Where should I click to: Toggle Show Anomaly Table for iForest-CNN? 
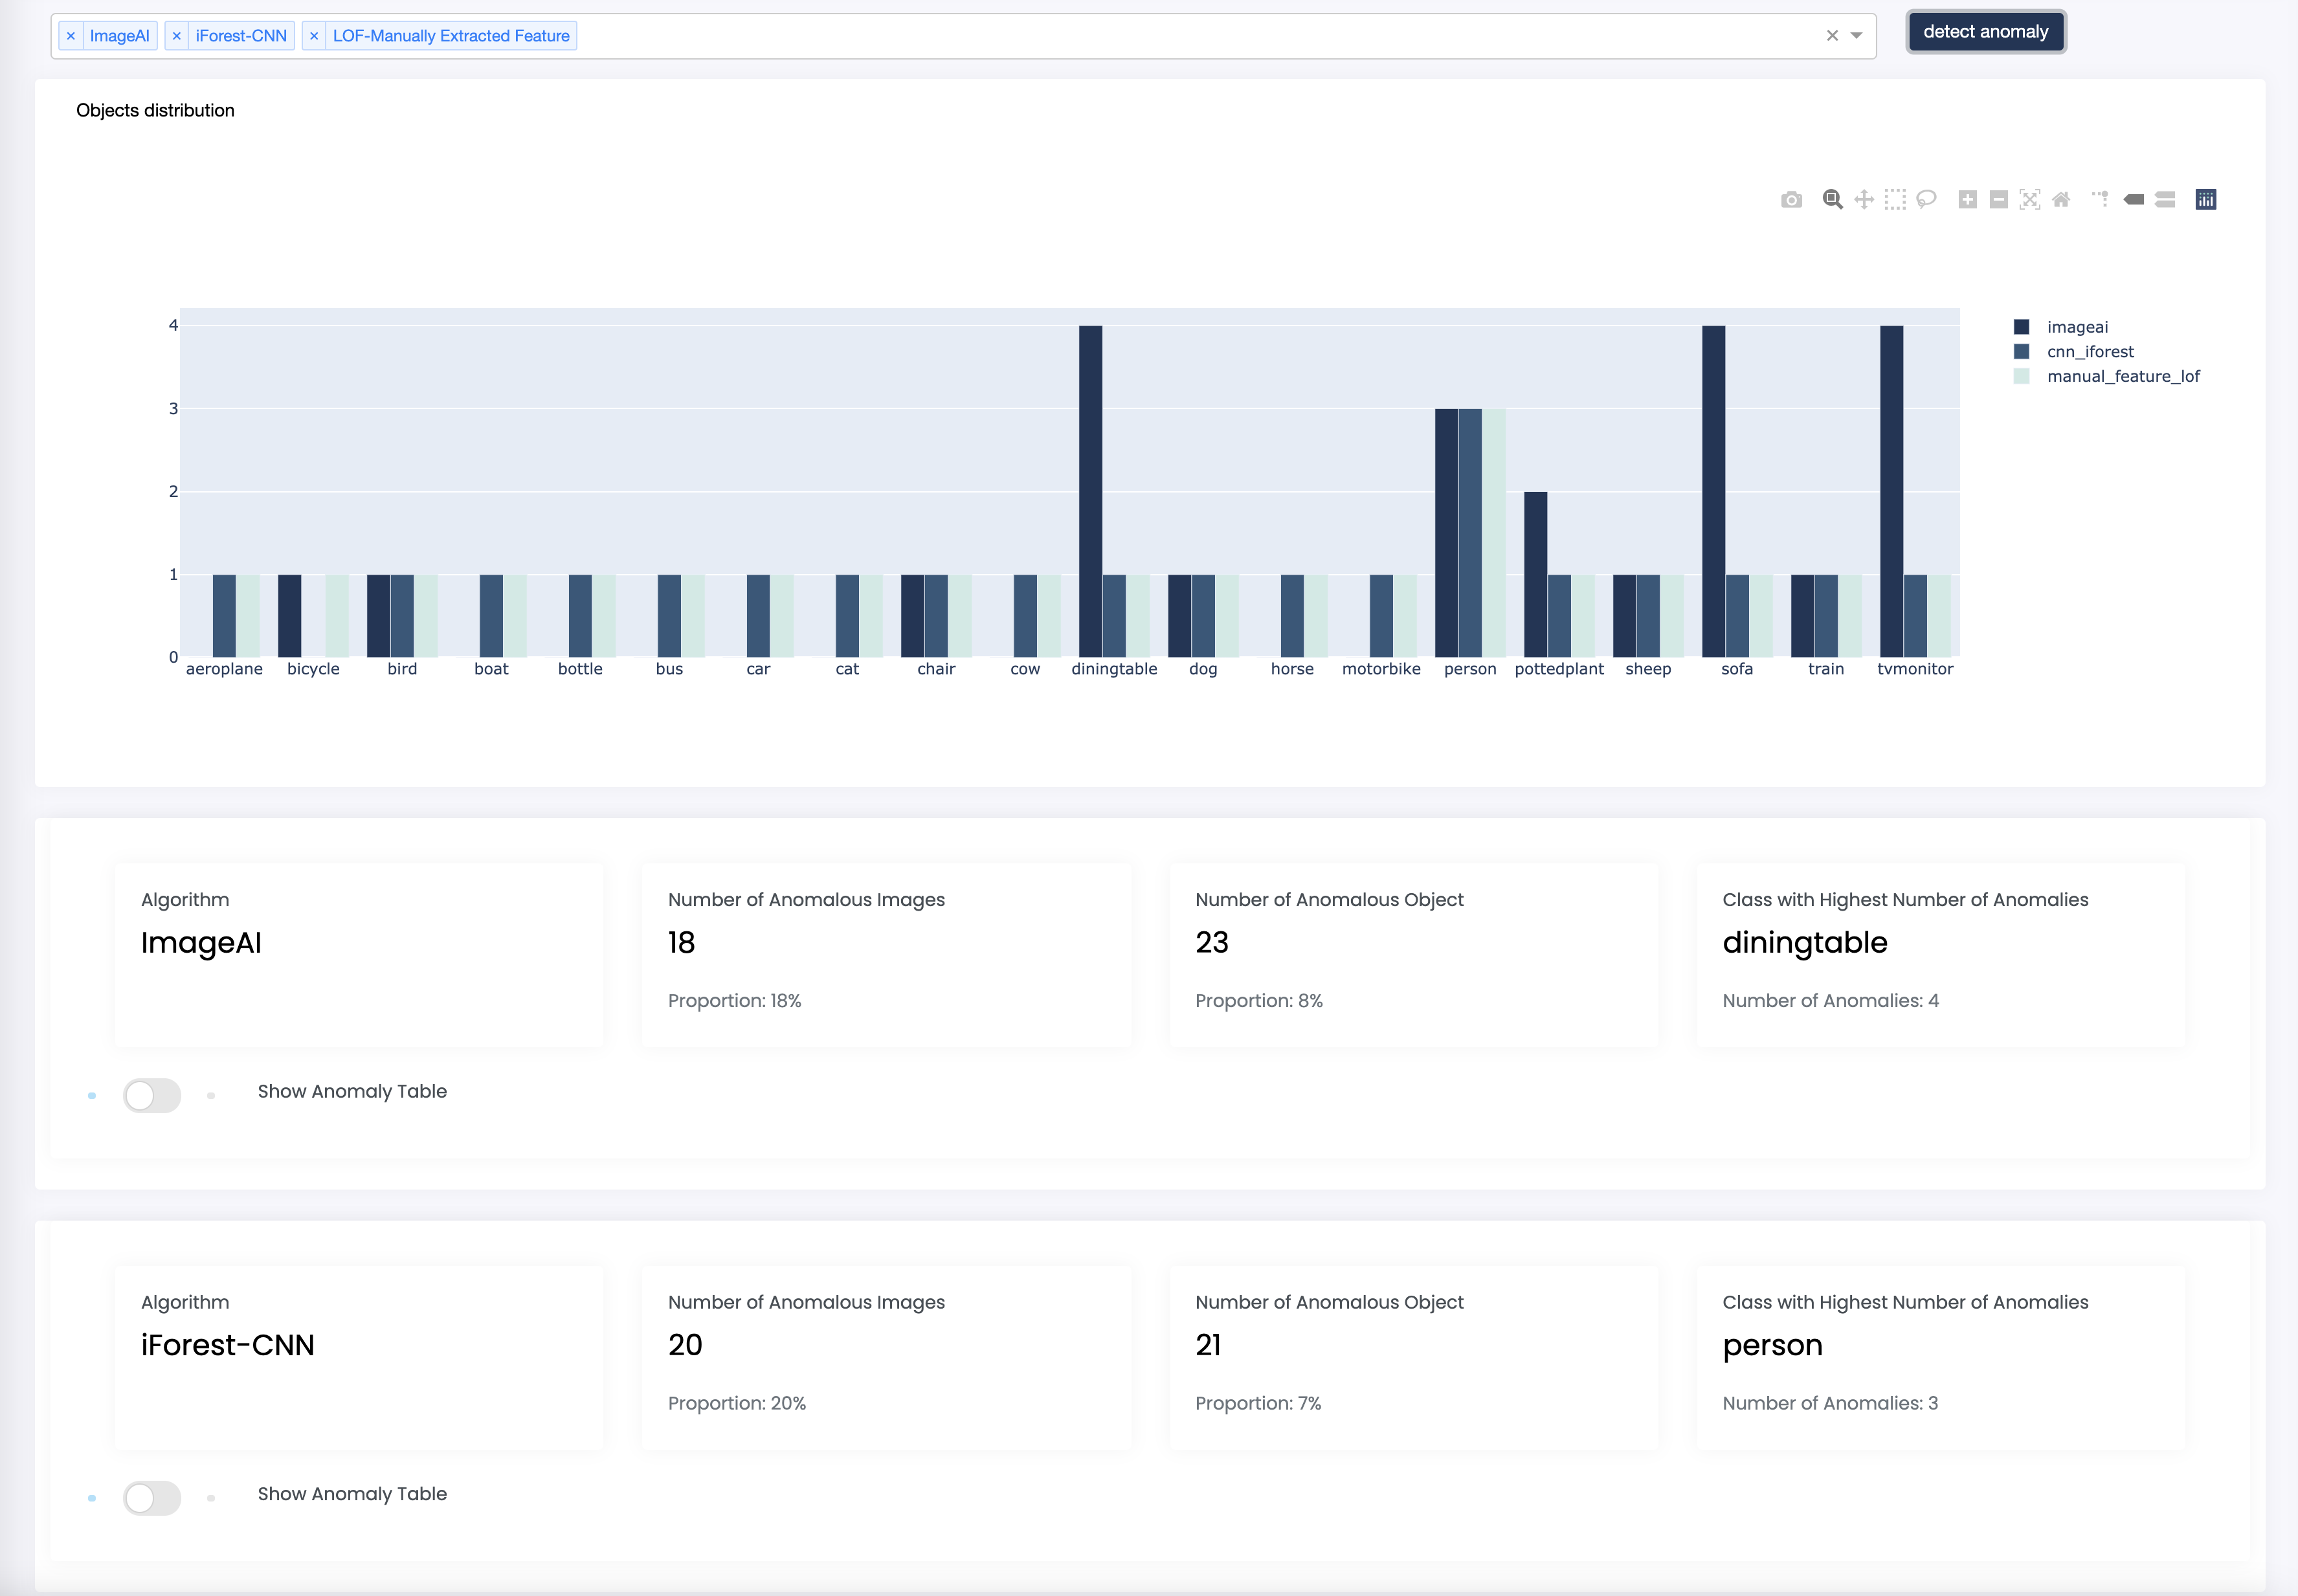(x=152, y=1498)
